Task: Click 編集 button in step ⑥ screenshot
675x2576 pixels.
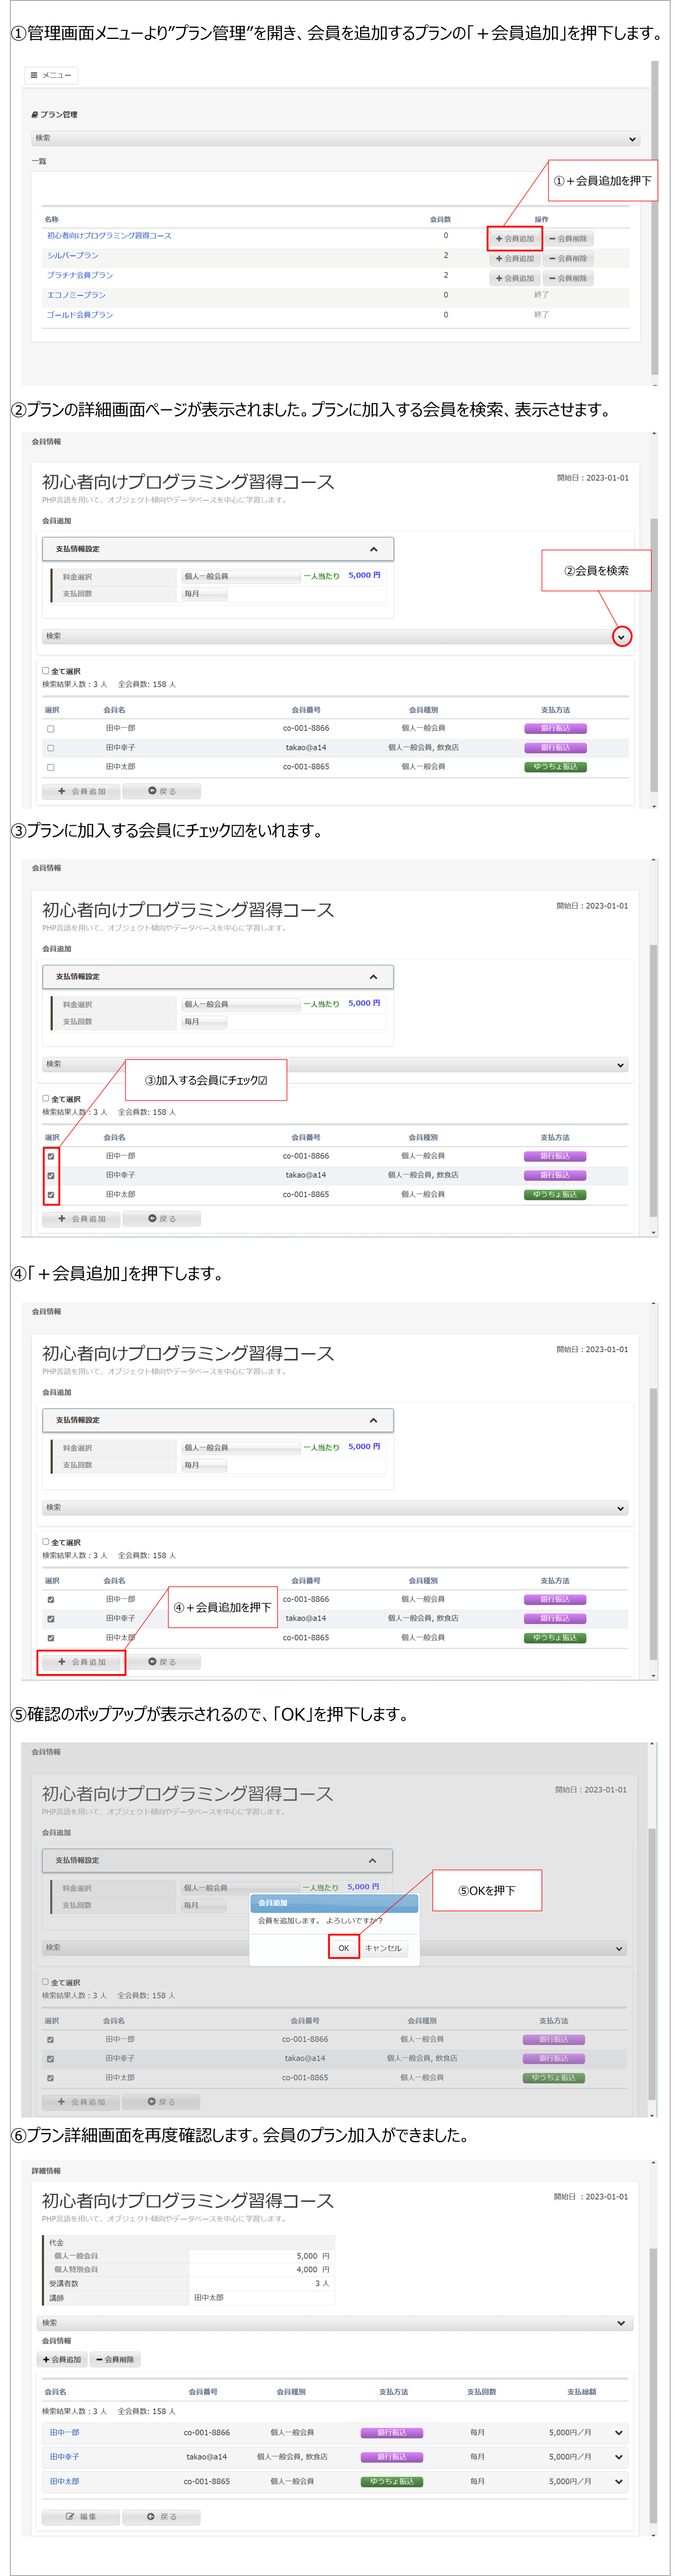Action: click(81, 2517)
